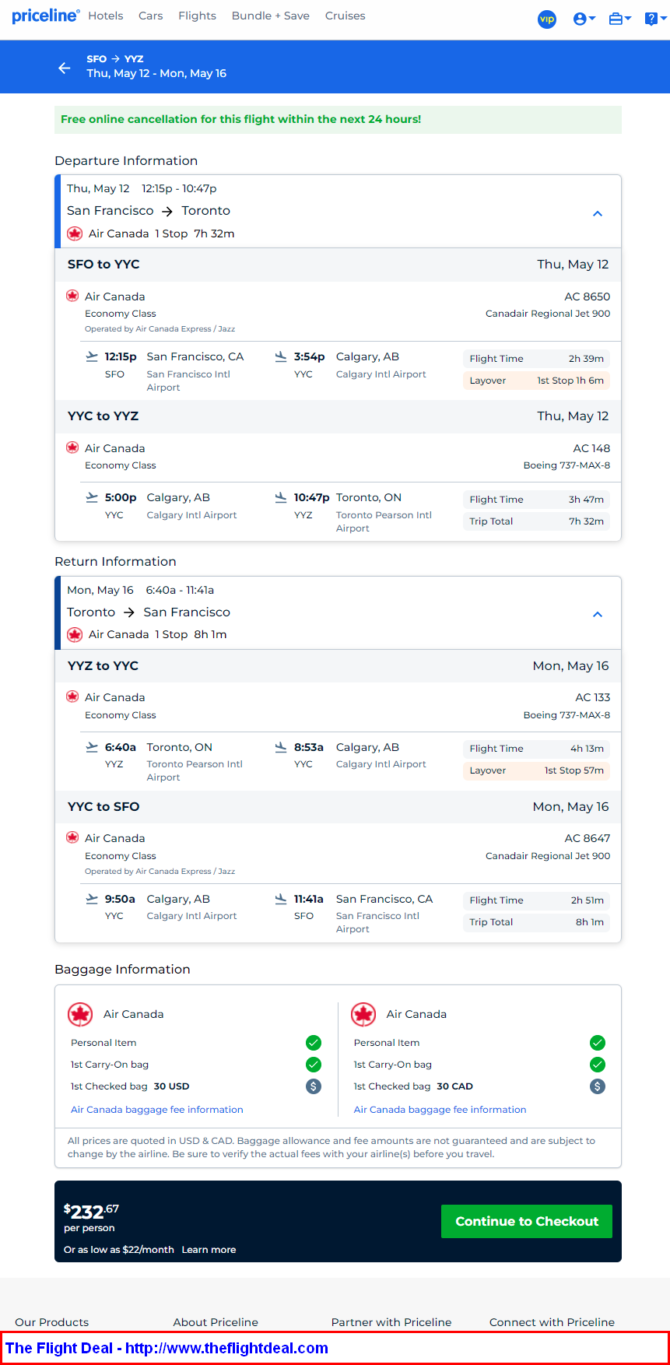Screen dimensions: 670x1365
Task: Collapse the return flight details
Action: pyautogui.click(x=597, y=614)
